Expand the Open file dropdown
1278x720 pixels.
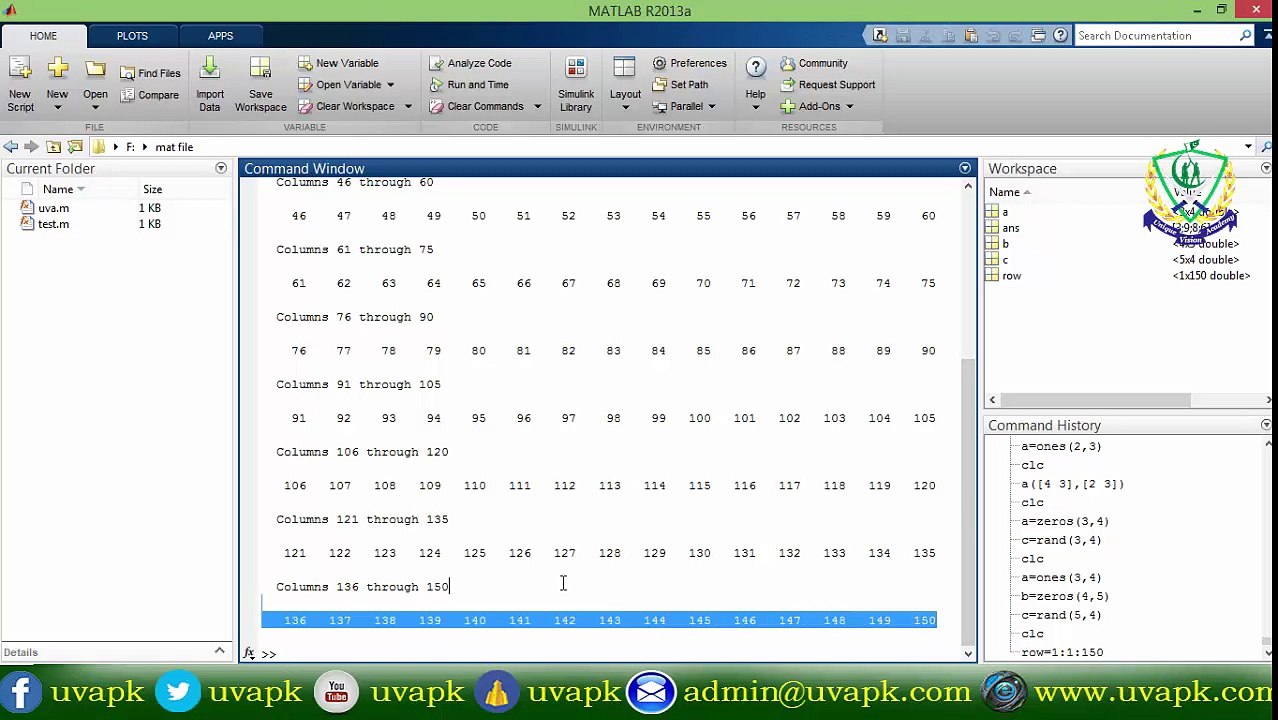coord(95,107)
